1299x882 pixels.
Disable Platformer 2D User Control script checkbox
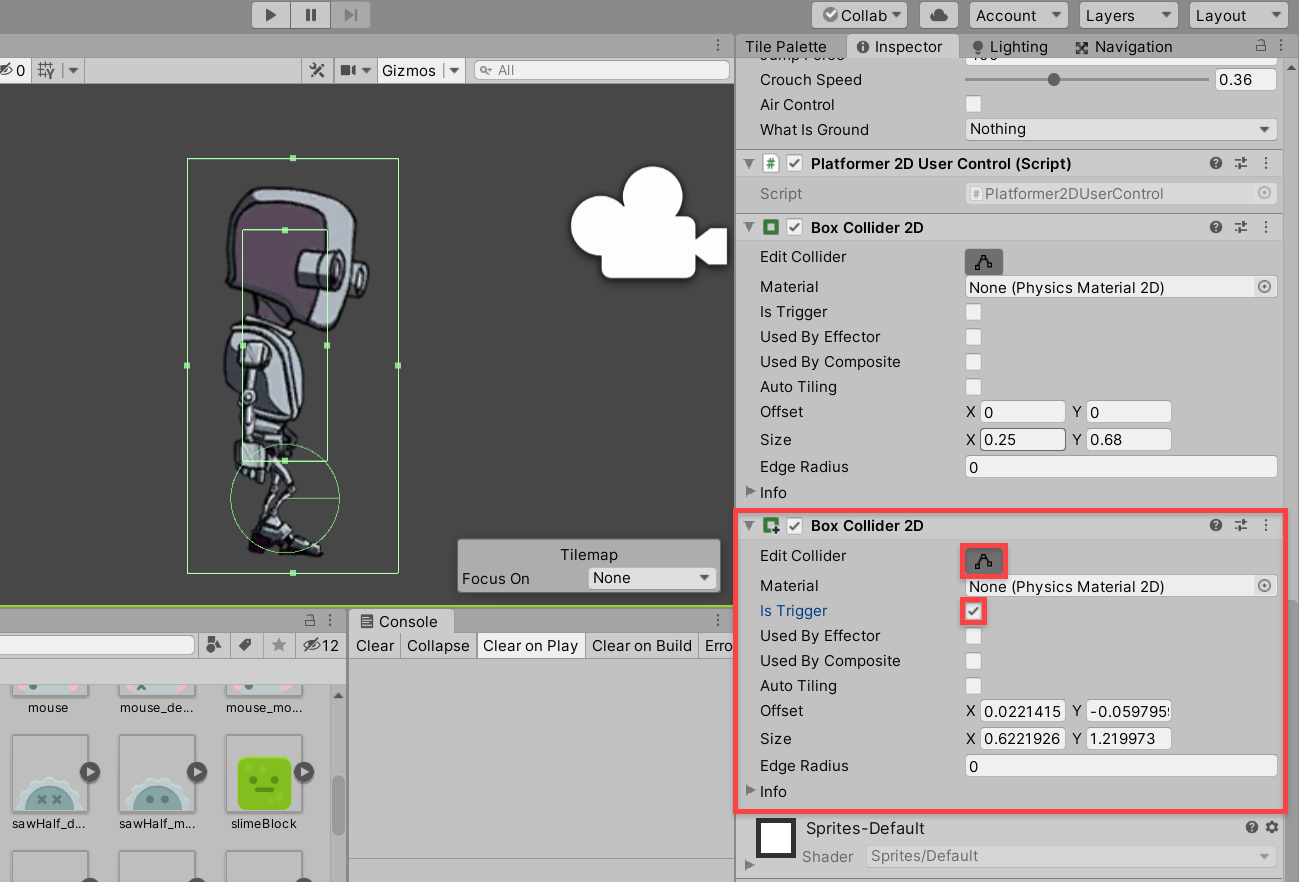(795, 163)
